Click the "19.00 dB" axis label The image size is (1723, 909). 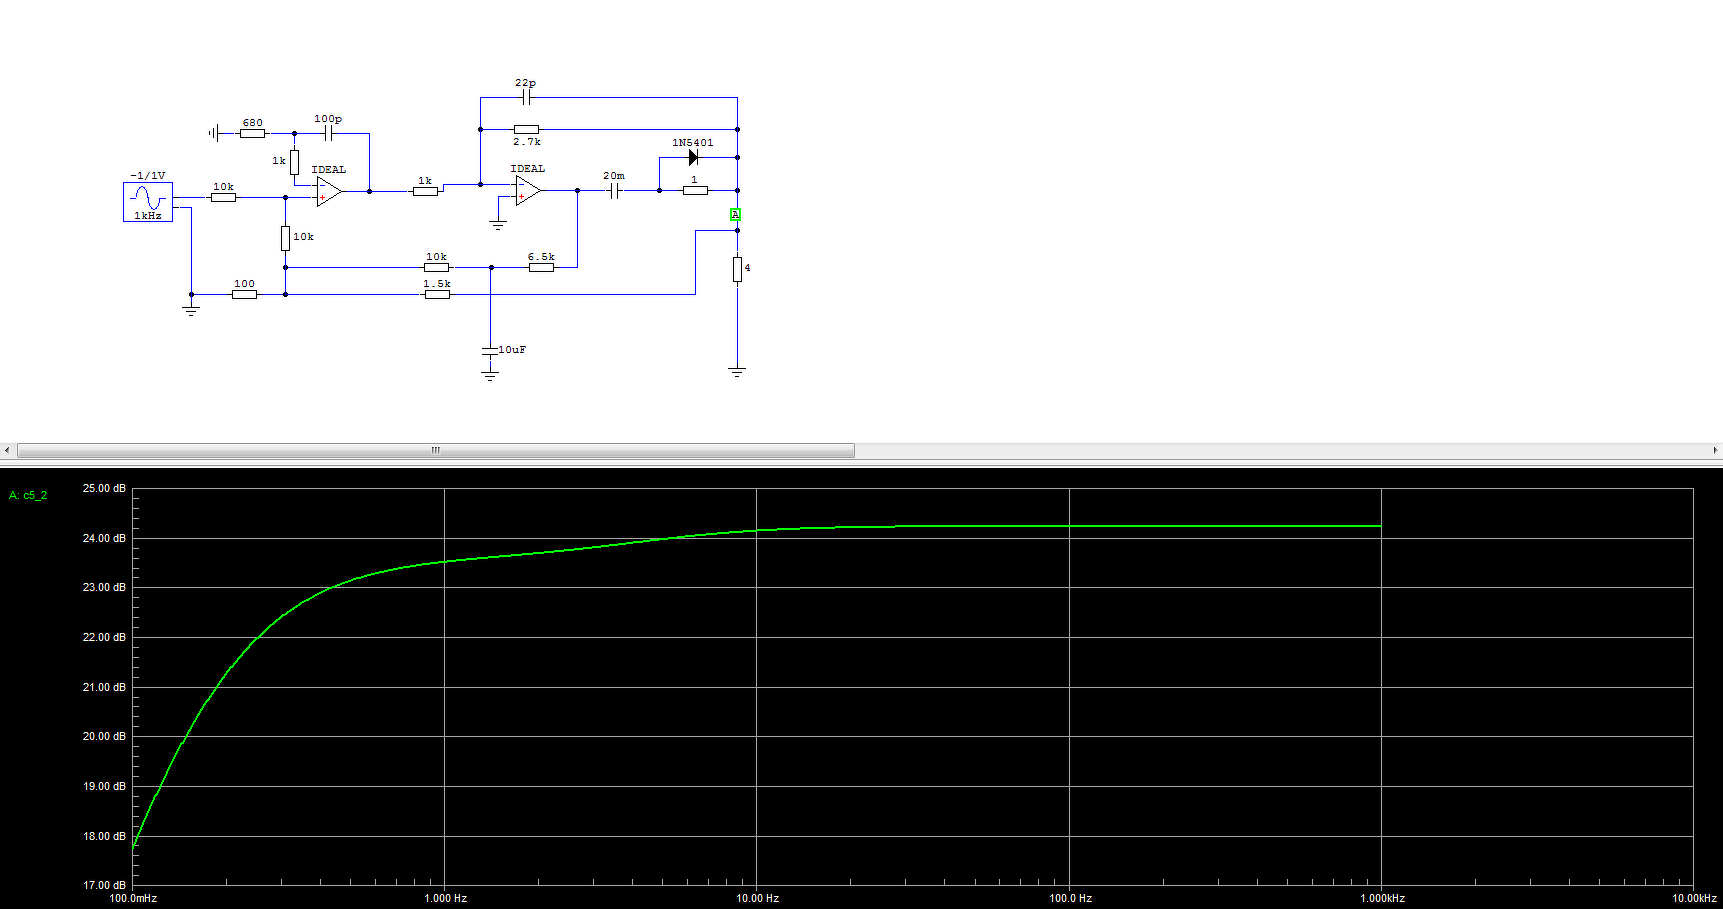pos(104,786)
